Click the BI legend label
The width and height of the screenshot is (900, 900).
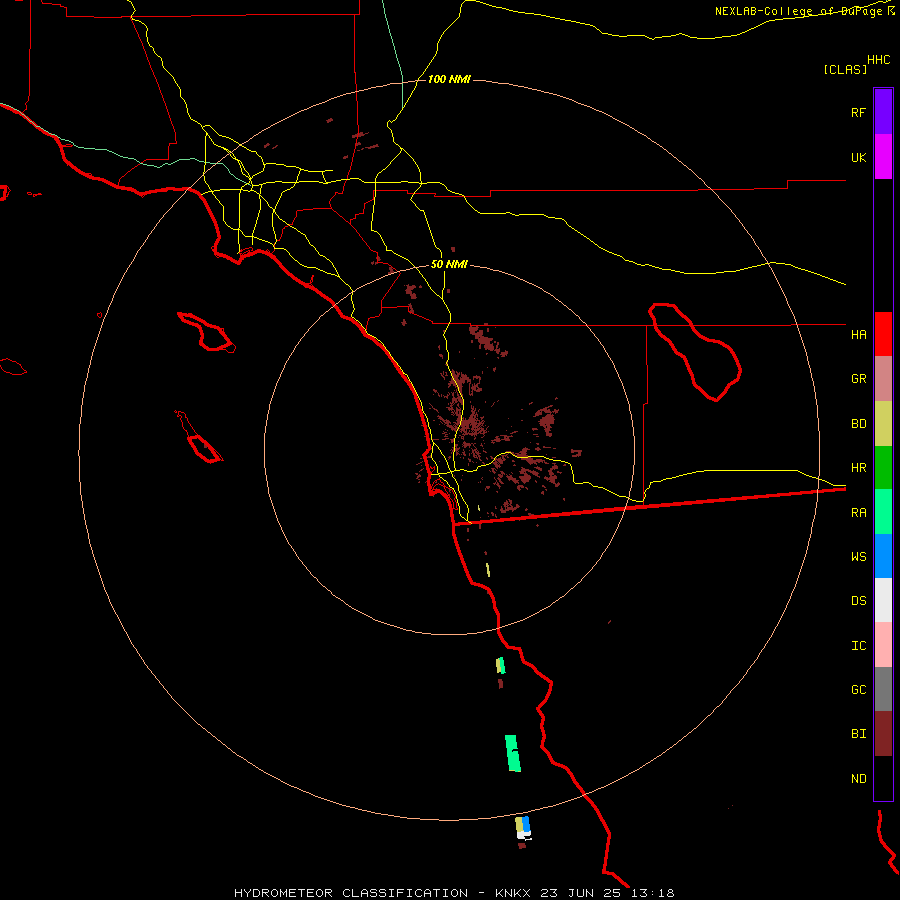(x=858, y=734)
